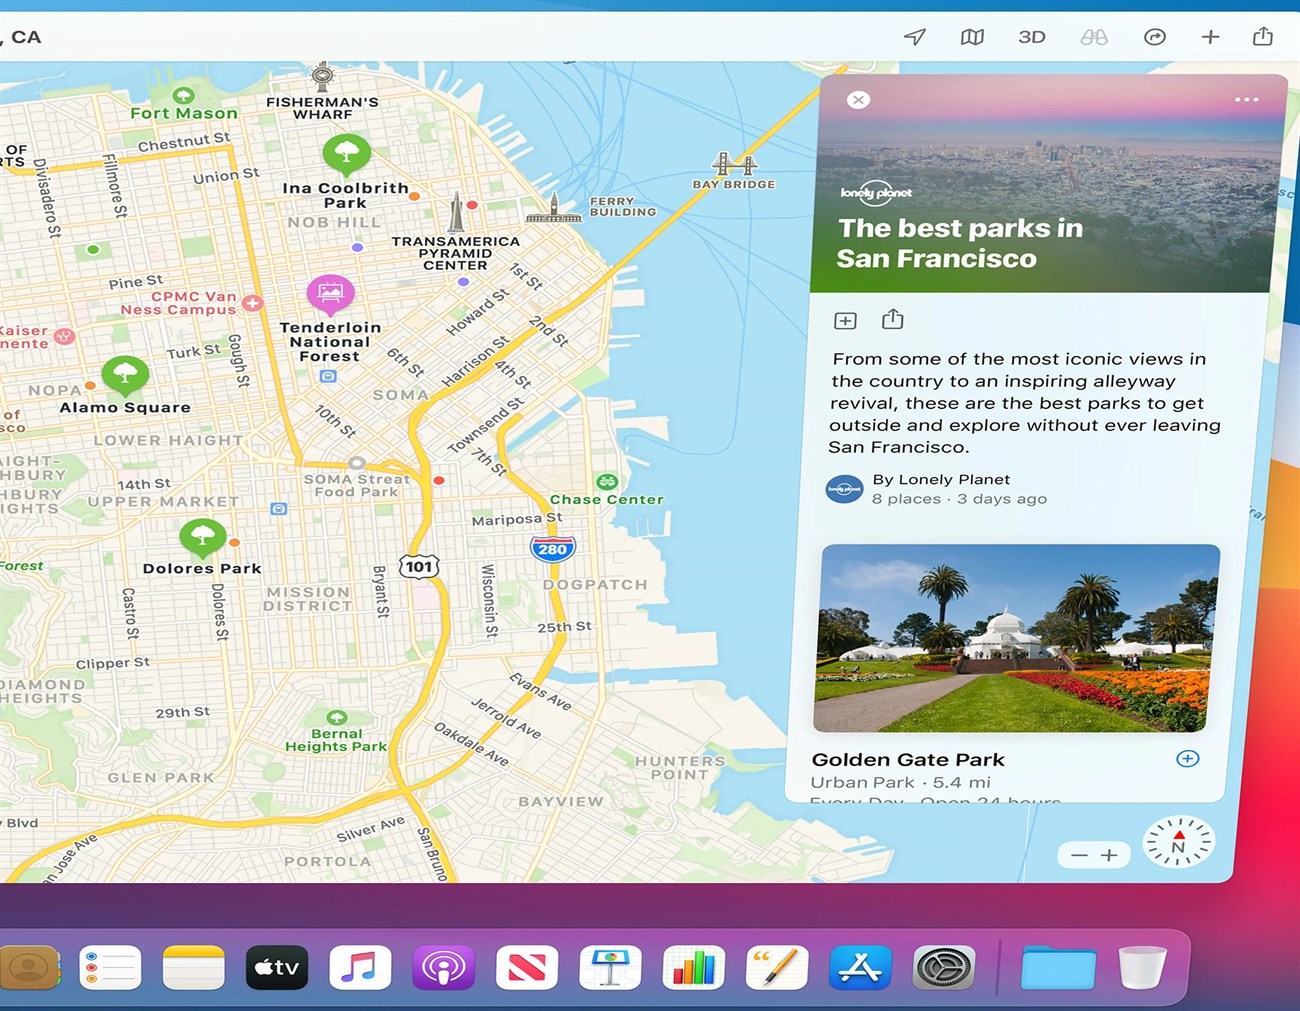This screenshot has height=1011, width=1300.
Task: Click the Ferry Building landmark icon
Action: pyautogui.click(x=553, y=210)
